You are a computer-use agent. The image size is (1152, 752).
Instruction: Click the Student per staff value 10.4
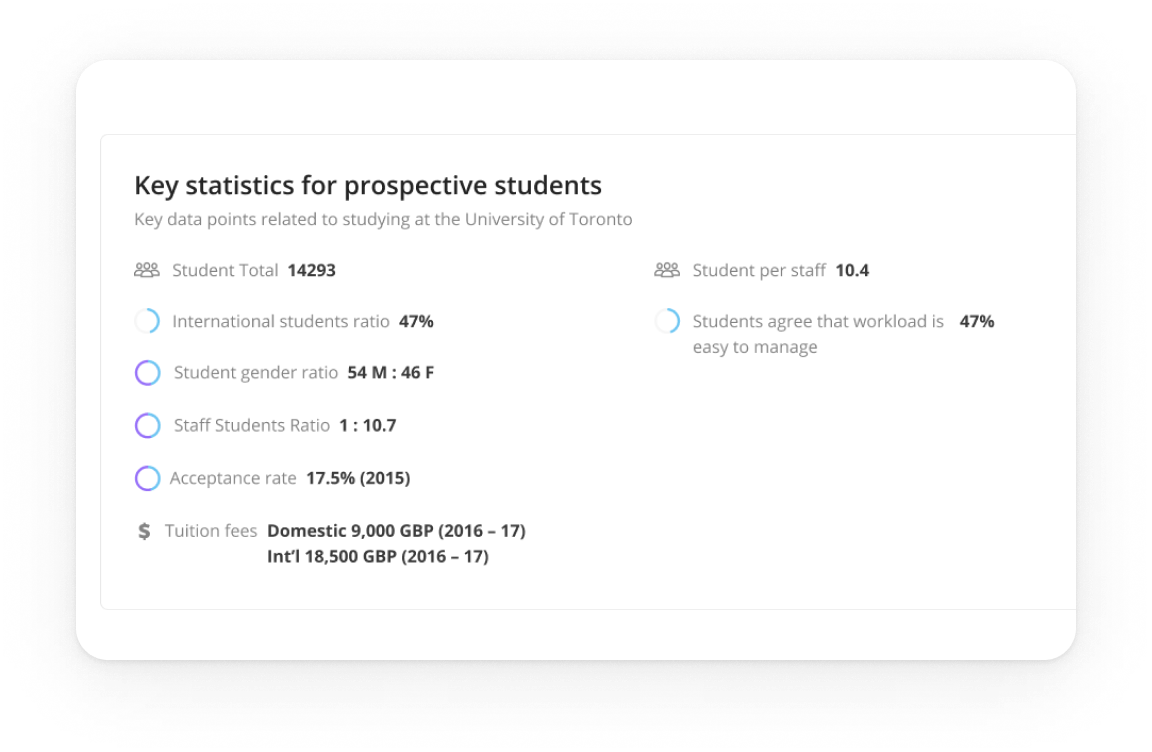click(852, 270)
